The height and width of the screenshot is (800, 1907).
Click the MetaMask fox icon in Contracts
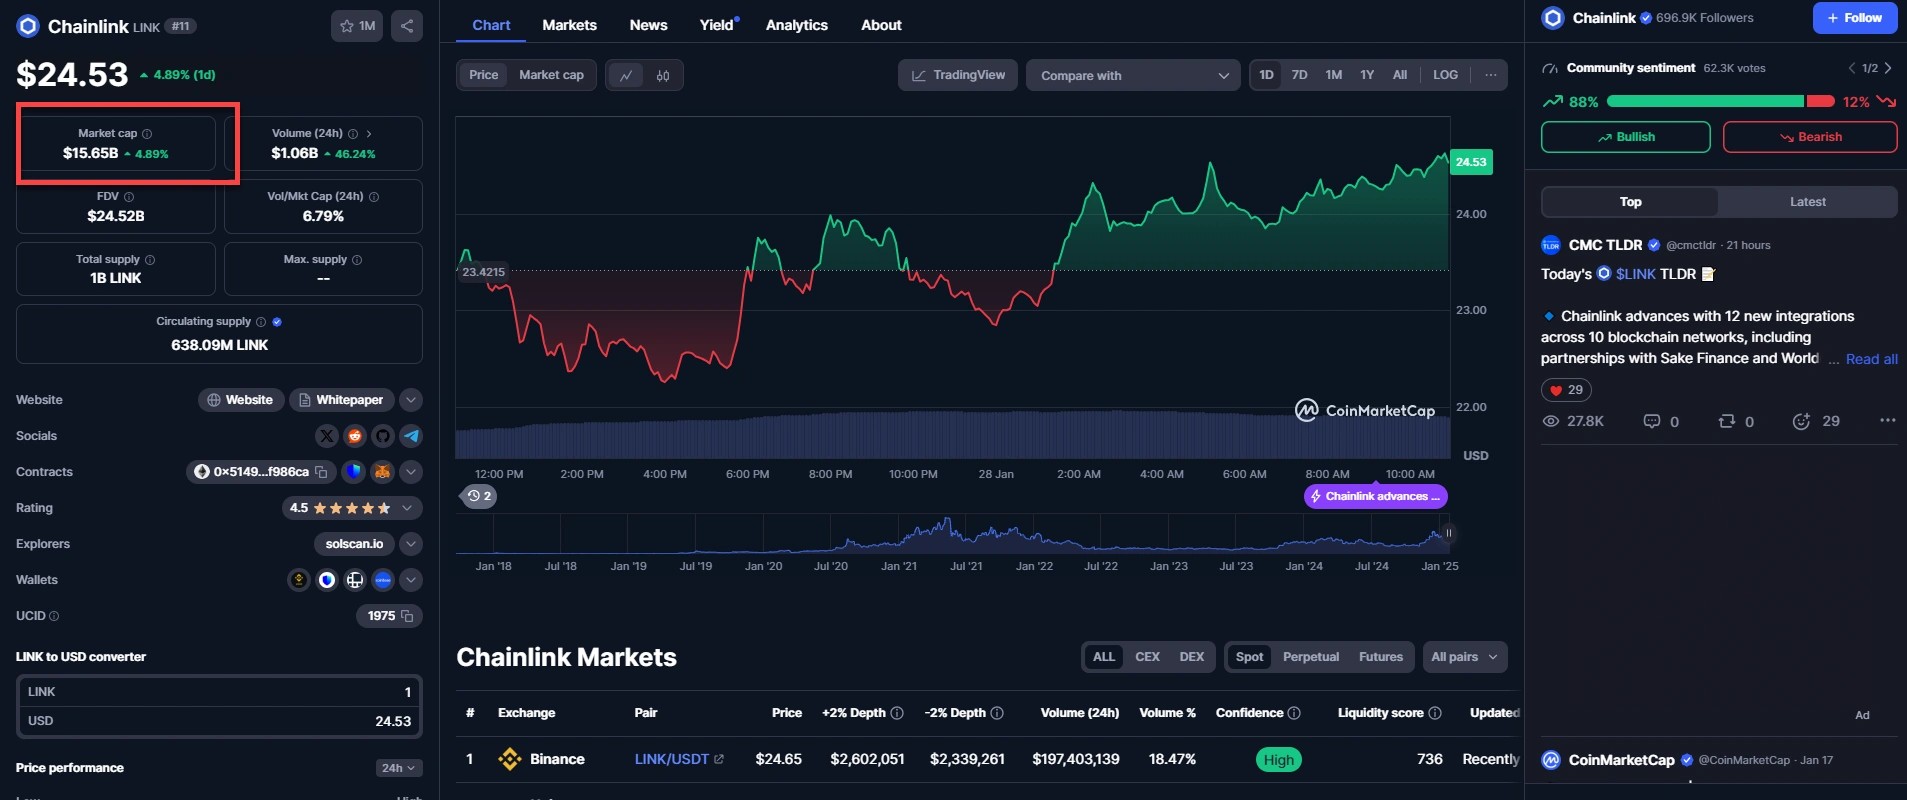382,472
